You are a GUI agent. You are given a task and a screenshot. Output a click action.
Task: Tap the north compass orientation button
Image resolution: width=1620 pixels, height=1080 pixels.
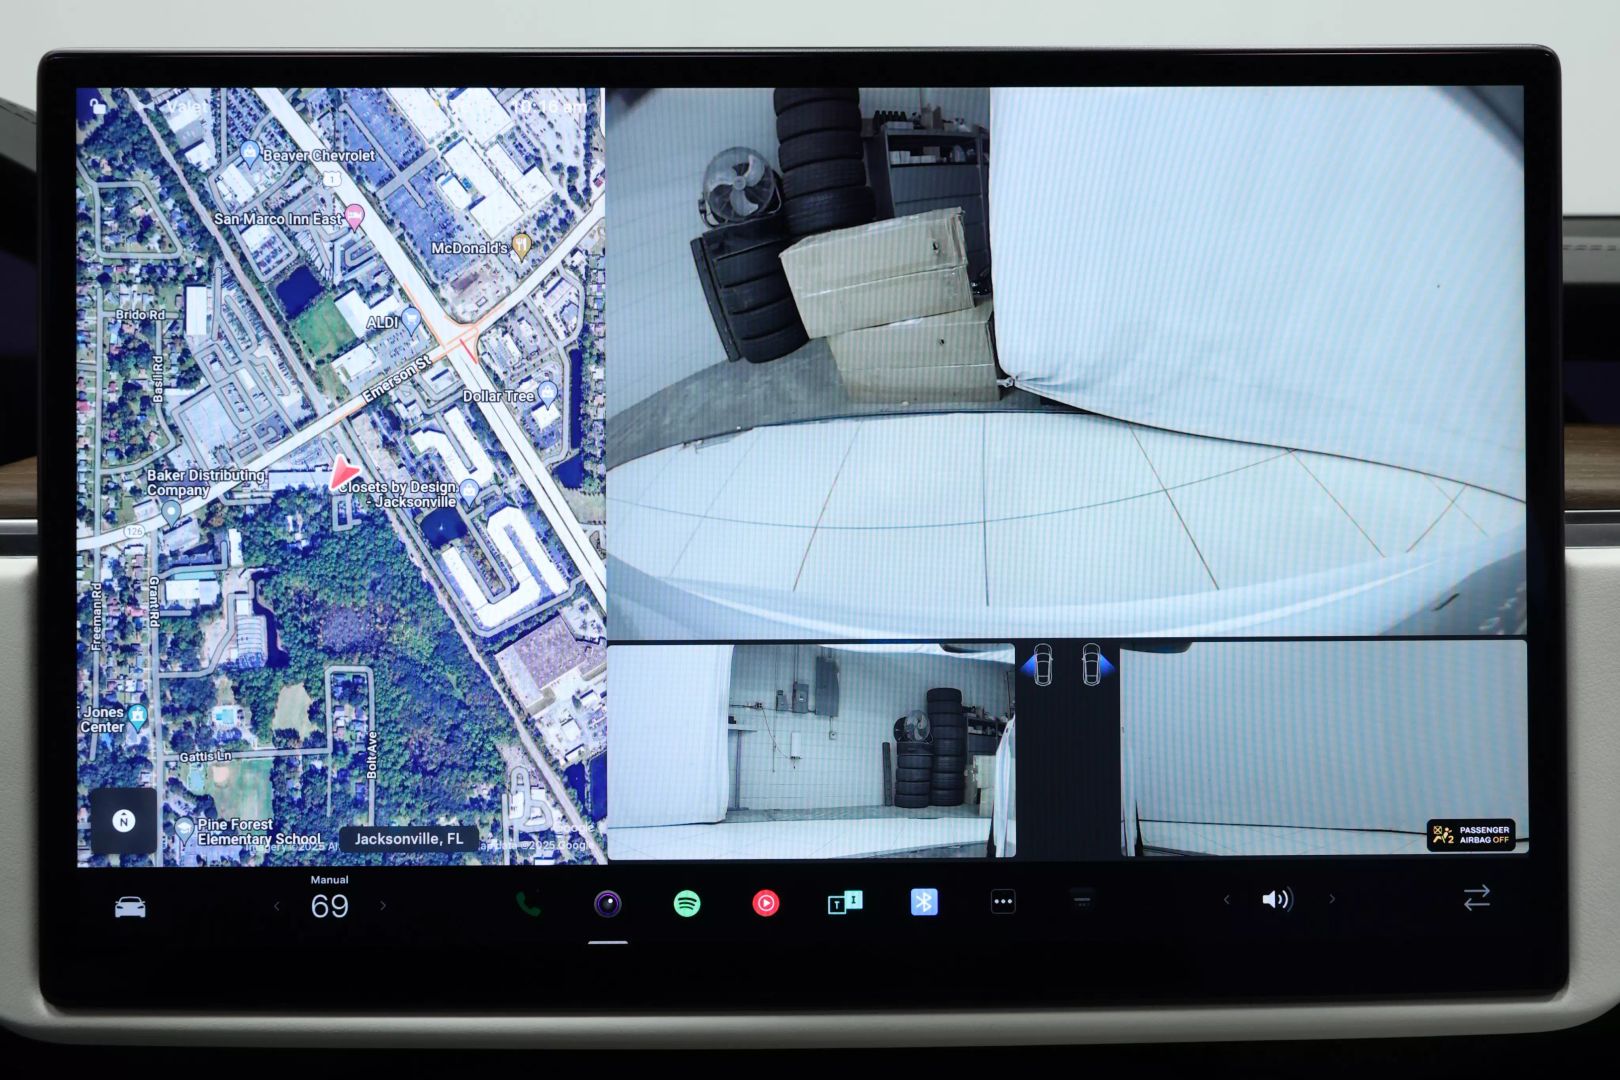[x=124, y=821]
